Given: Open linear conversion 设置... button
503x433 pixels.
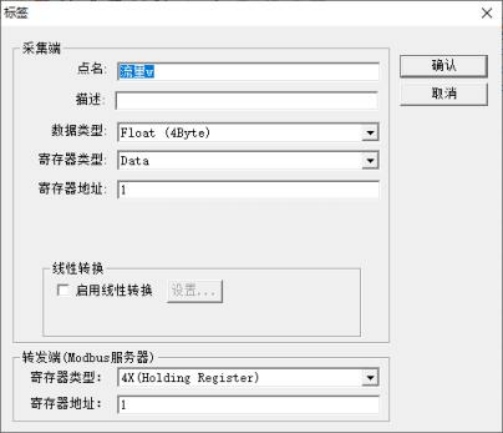Looking at the screenshot, I should (x=195, y=291).
